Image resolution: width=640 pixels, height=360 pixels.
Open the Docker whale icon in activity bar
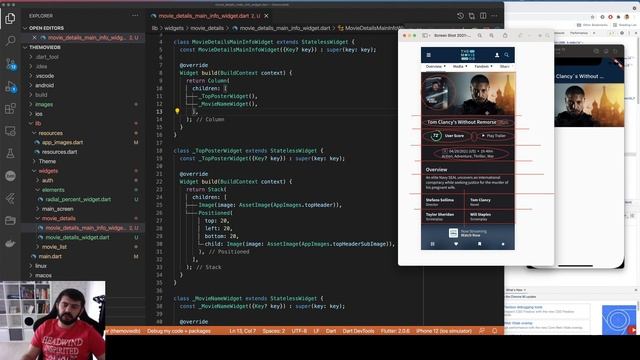[x=10, y=244]
